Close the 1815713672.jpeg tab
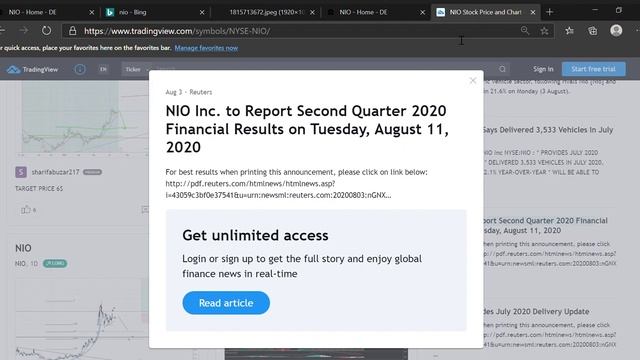The height and width of the screenshot is (360, 640). click(x=312, y=12)
